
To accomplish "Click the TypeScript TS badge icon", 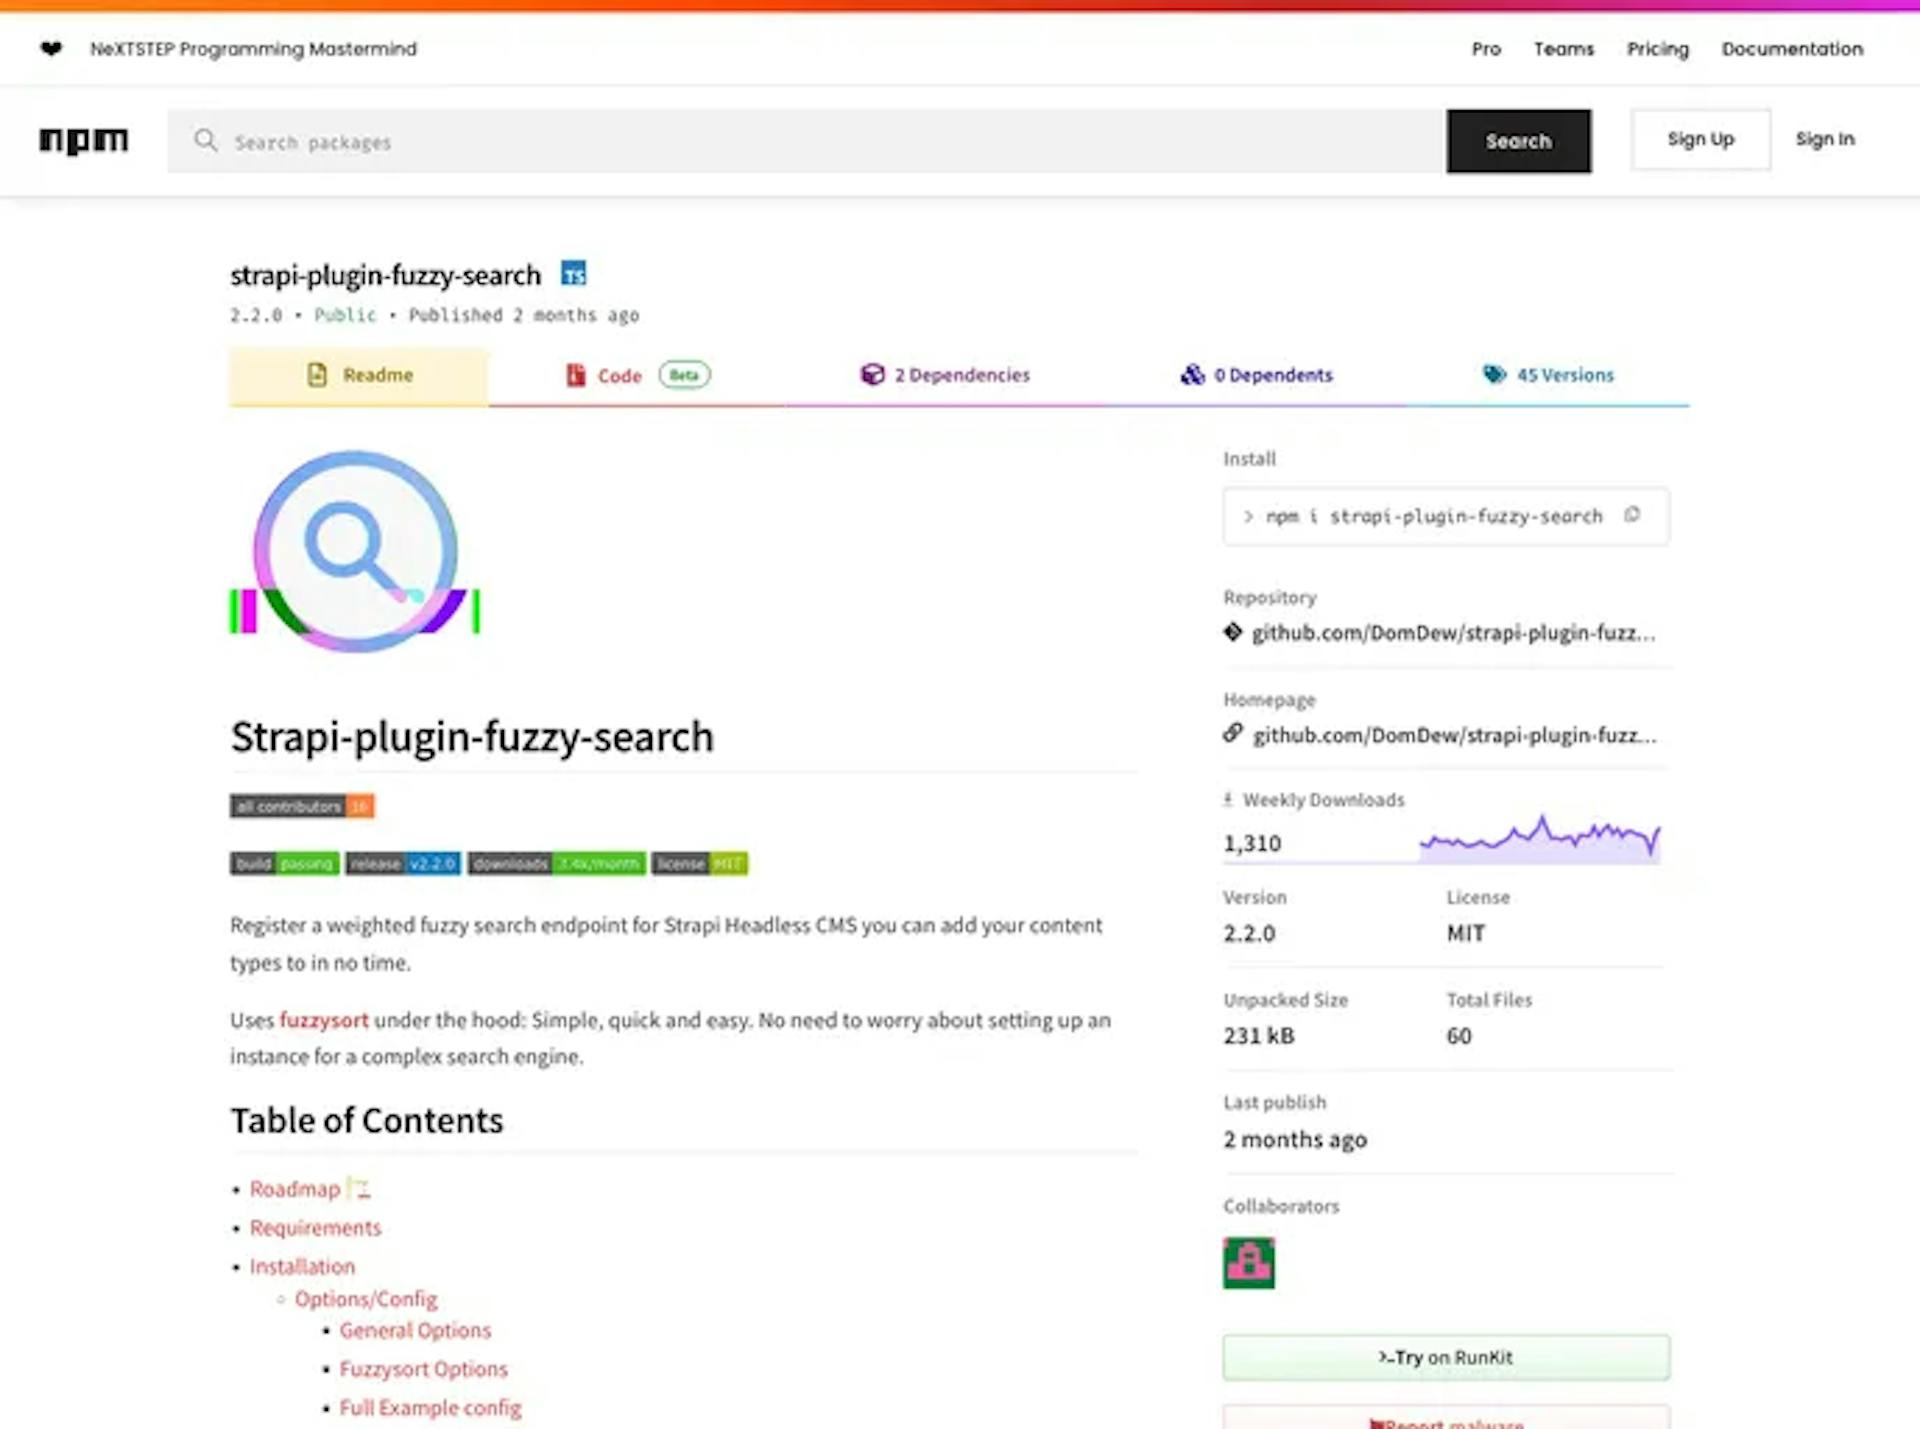I will click(573, 273).
